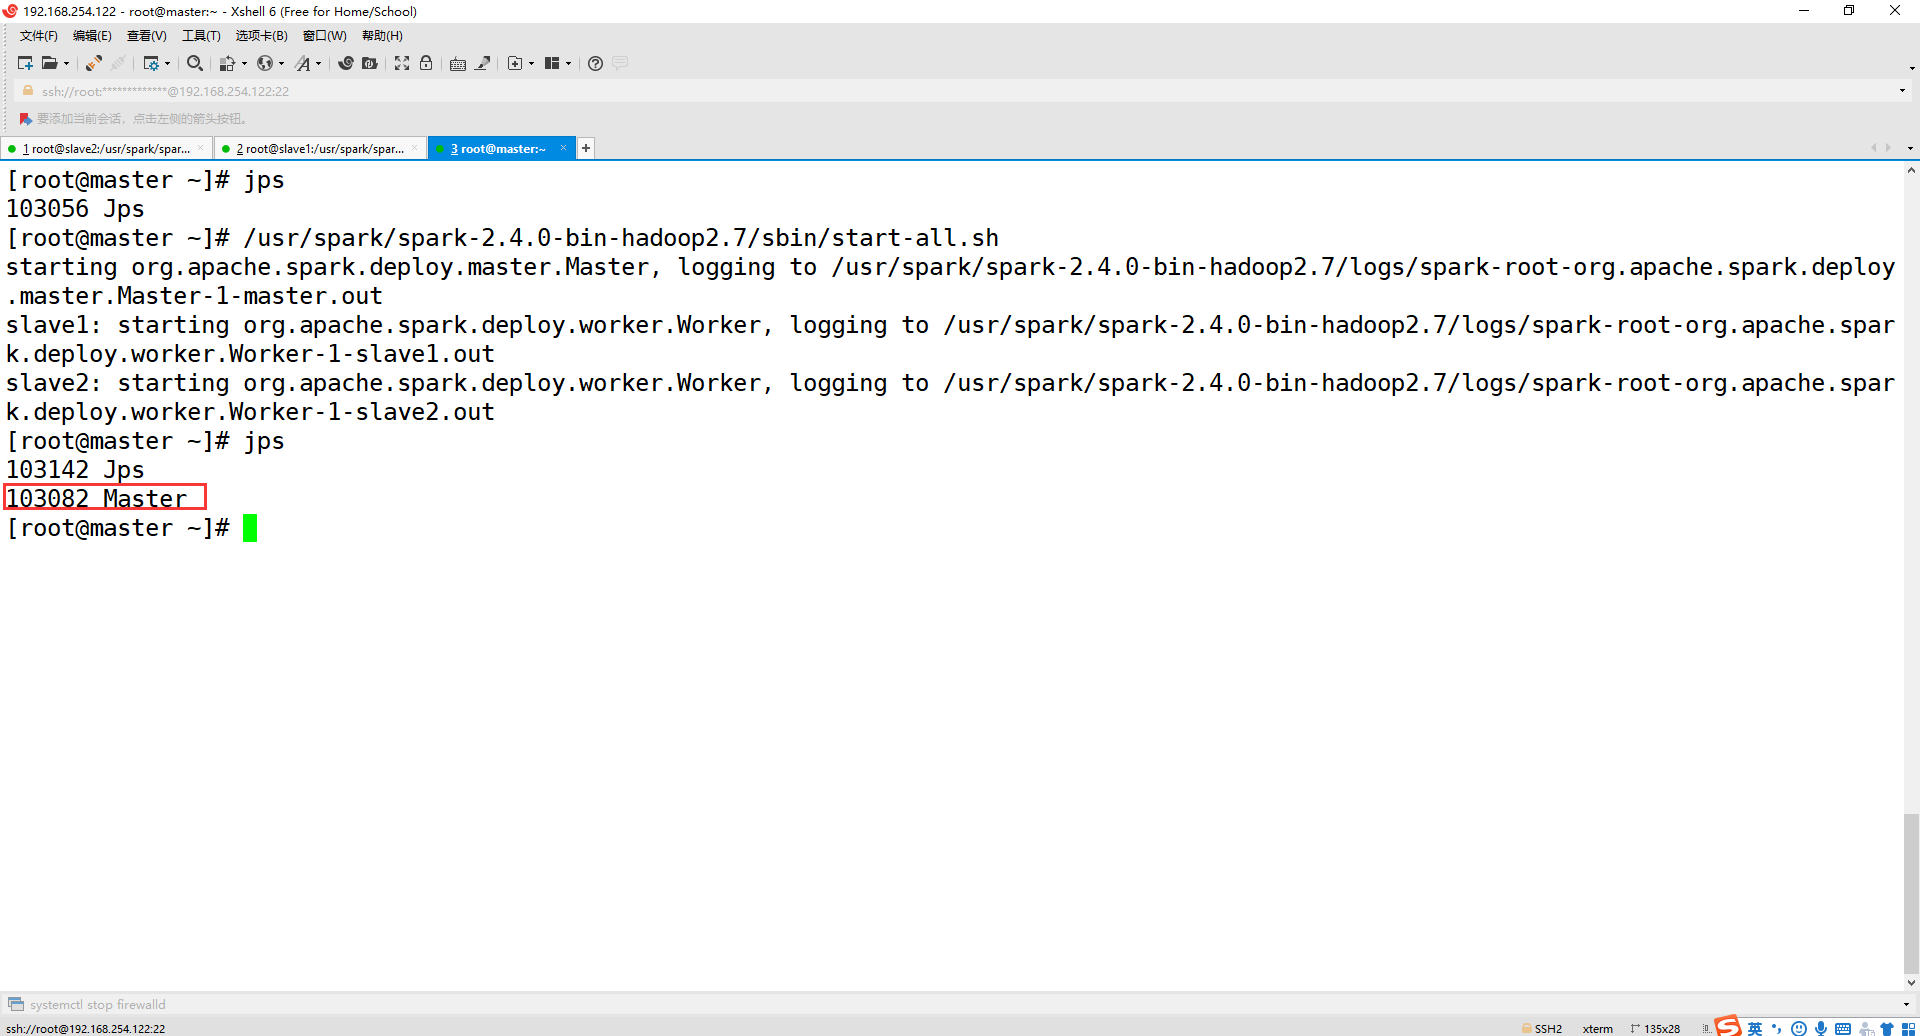Open the 文件(F) menu

(x=39, y=36)
